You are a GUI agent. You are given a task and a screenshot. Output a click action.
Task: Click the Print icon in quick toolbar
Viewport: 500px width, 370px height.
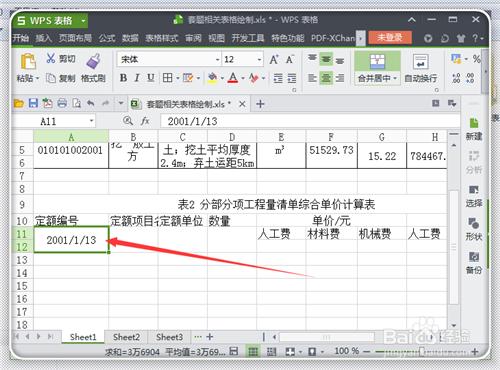pyautogui.click(x=62, y=103)
